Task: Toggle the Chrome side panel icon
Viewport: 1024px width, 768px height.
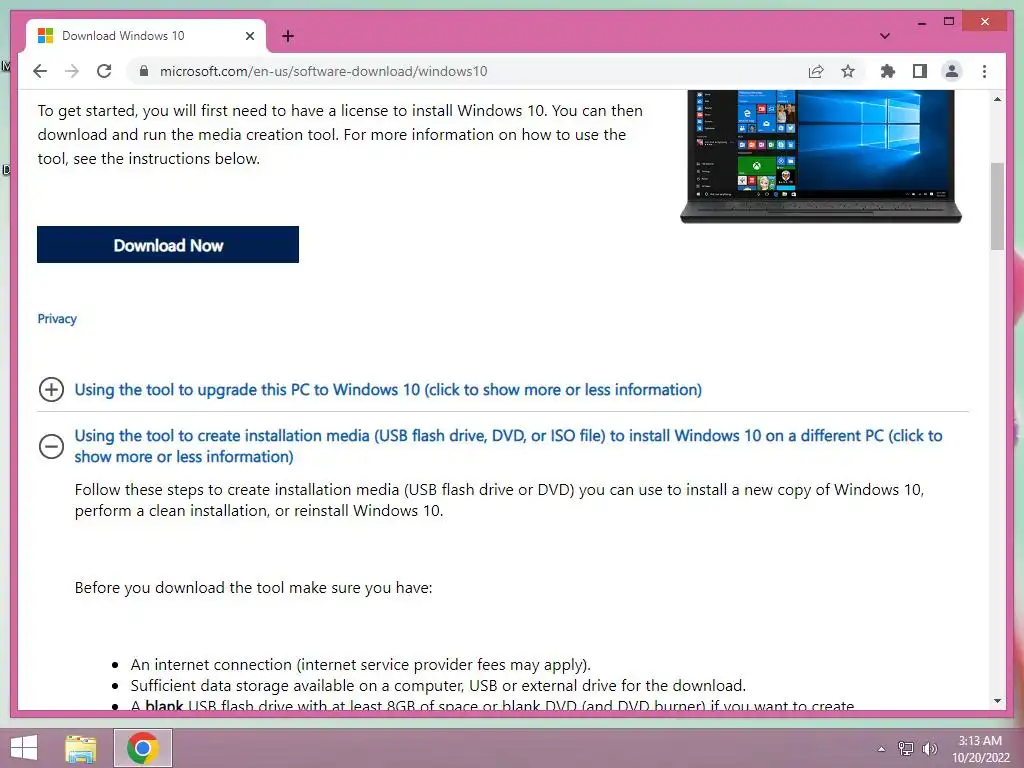Action: [x=920, y=71]
